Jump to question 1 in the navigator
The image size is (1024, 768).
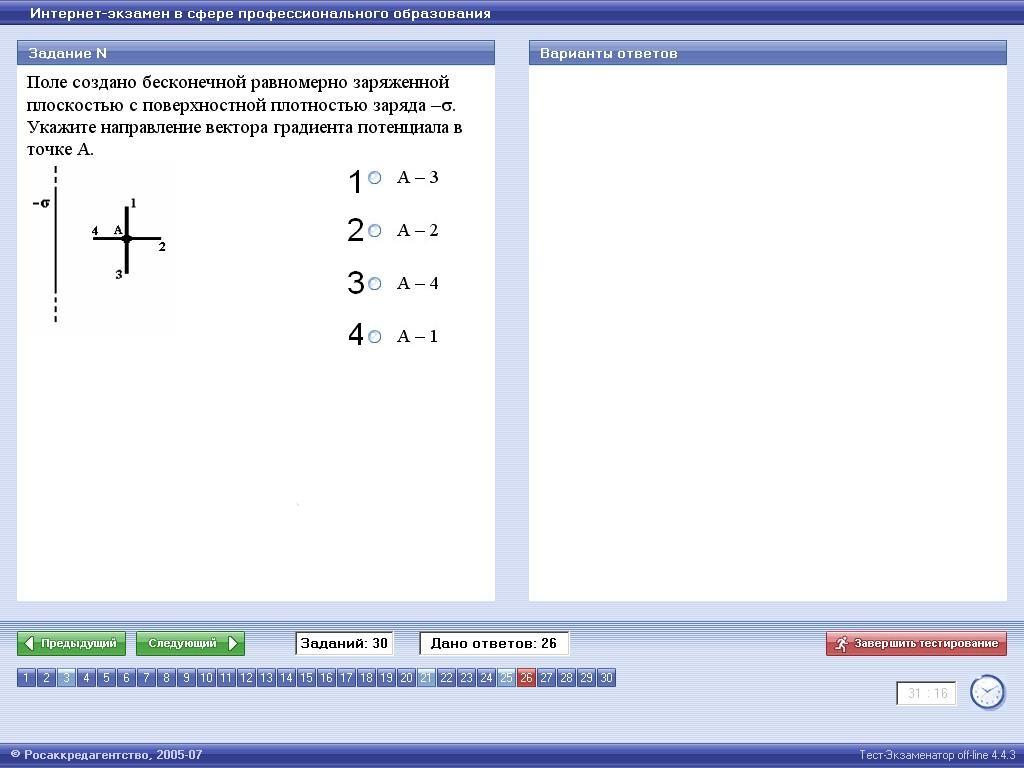[26, 678]
